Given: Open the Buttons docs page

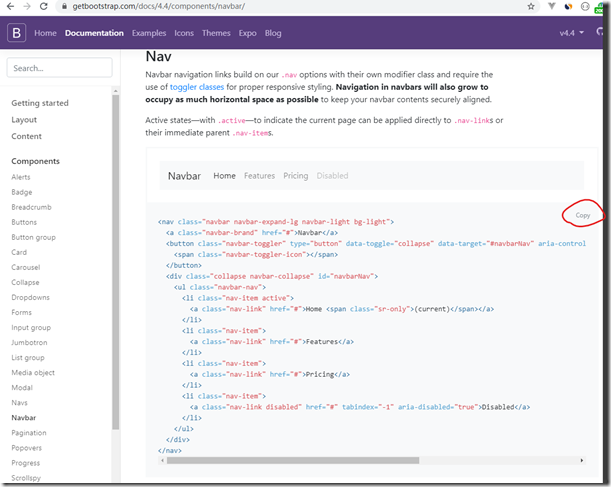Looking at the screenshot, I should click(x=24, y=222).
